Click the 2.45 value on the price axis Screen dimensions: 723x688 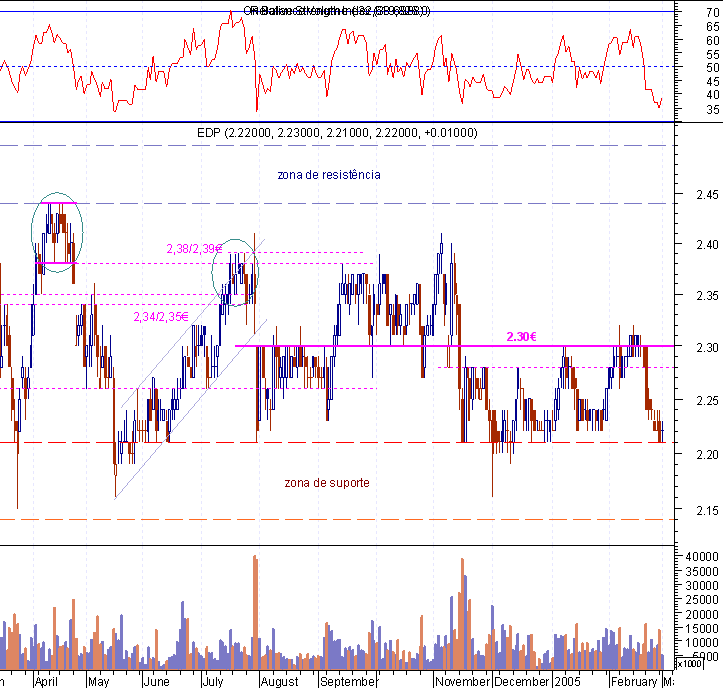(x=707, y=195)
